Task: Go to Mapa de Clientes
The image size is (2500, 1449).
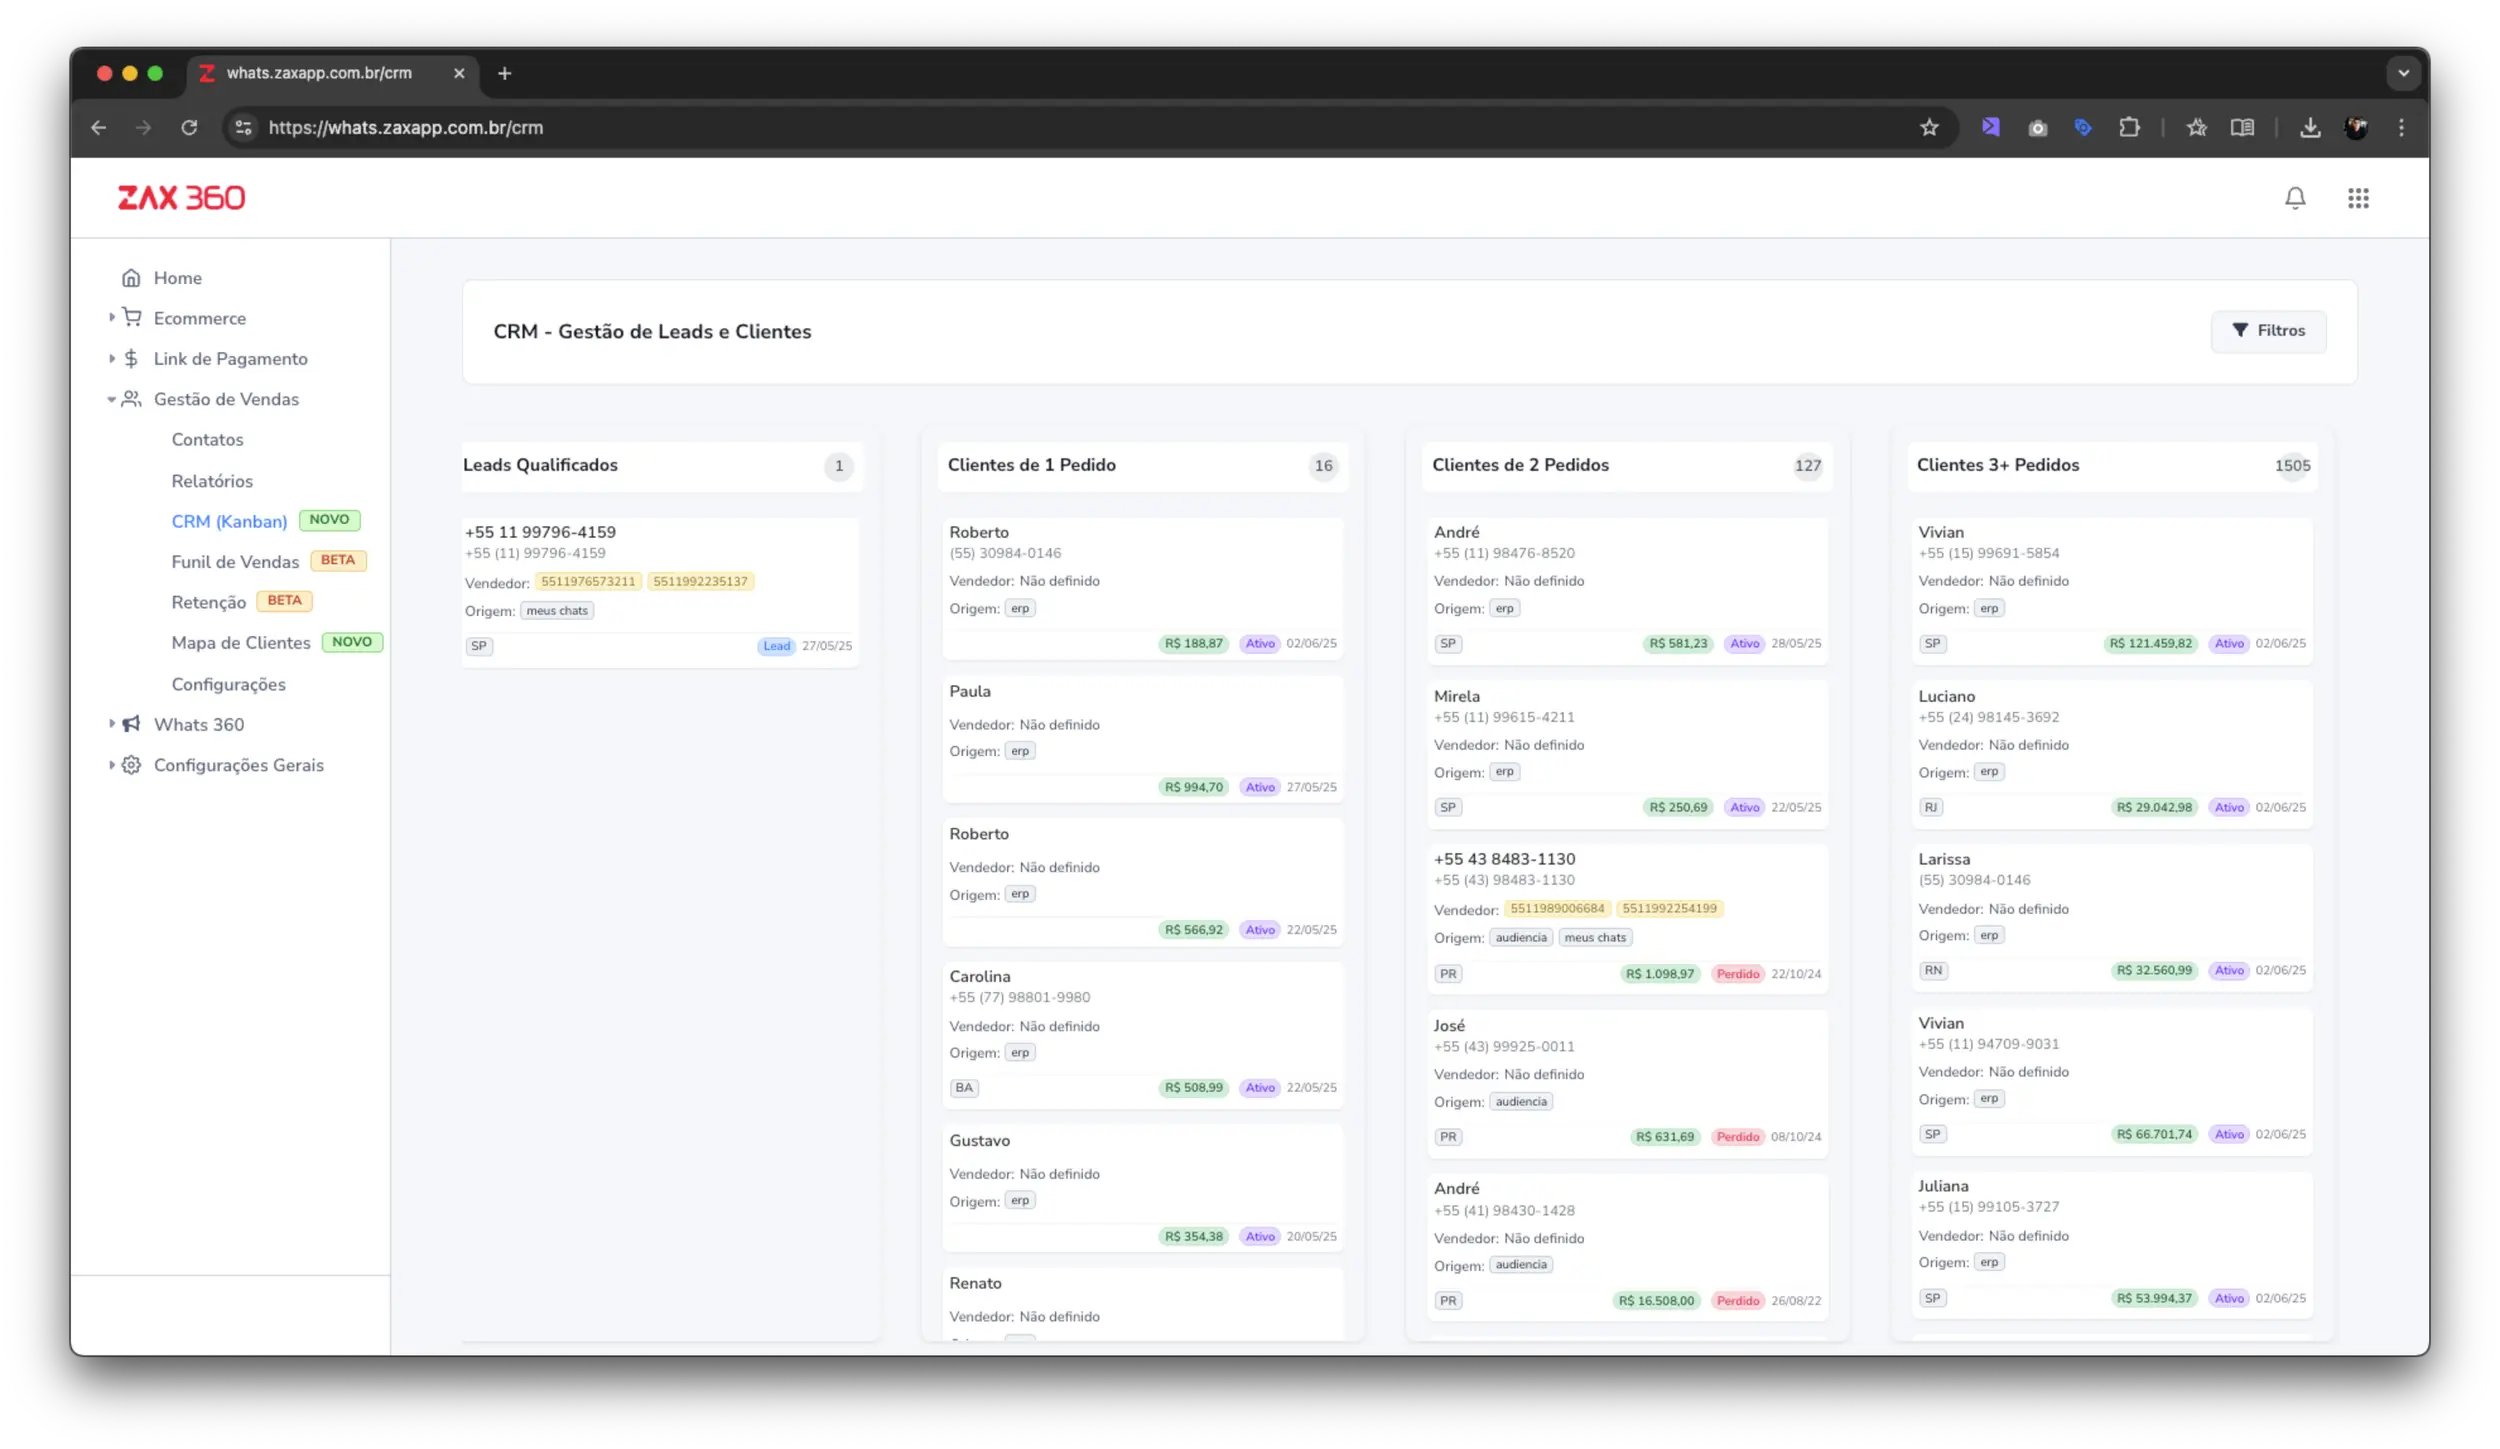Action: [241, 643]
